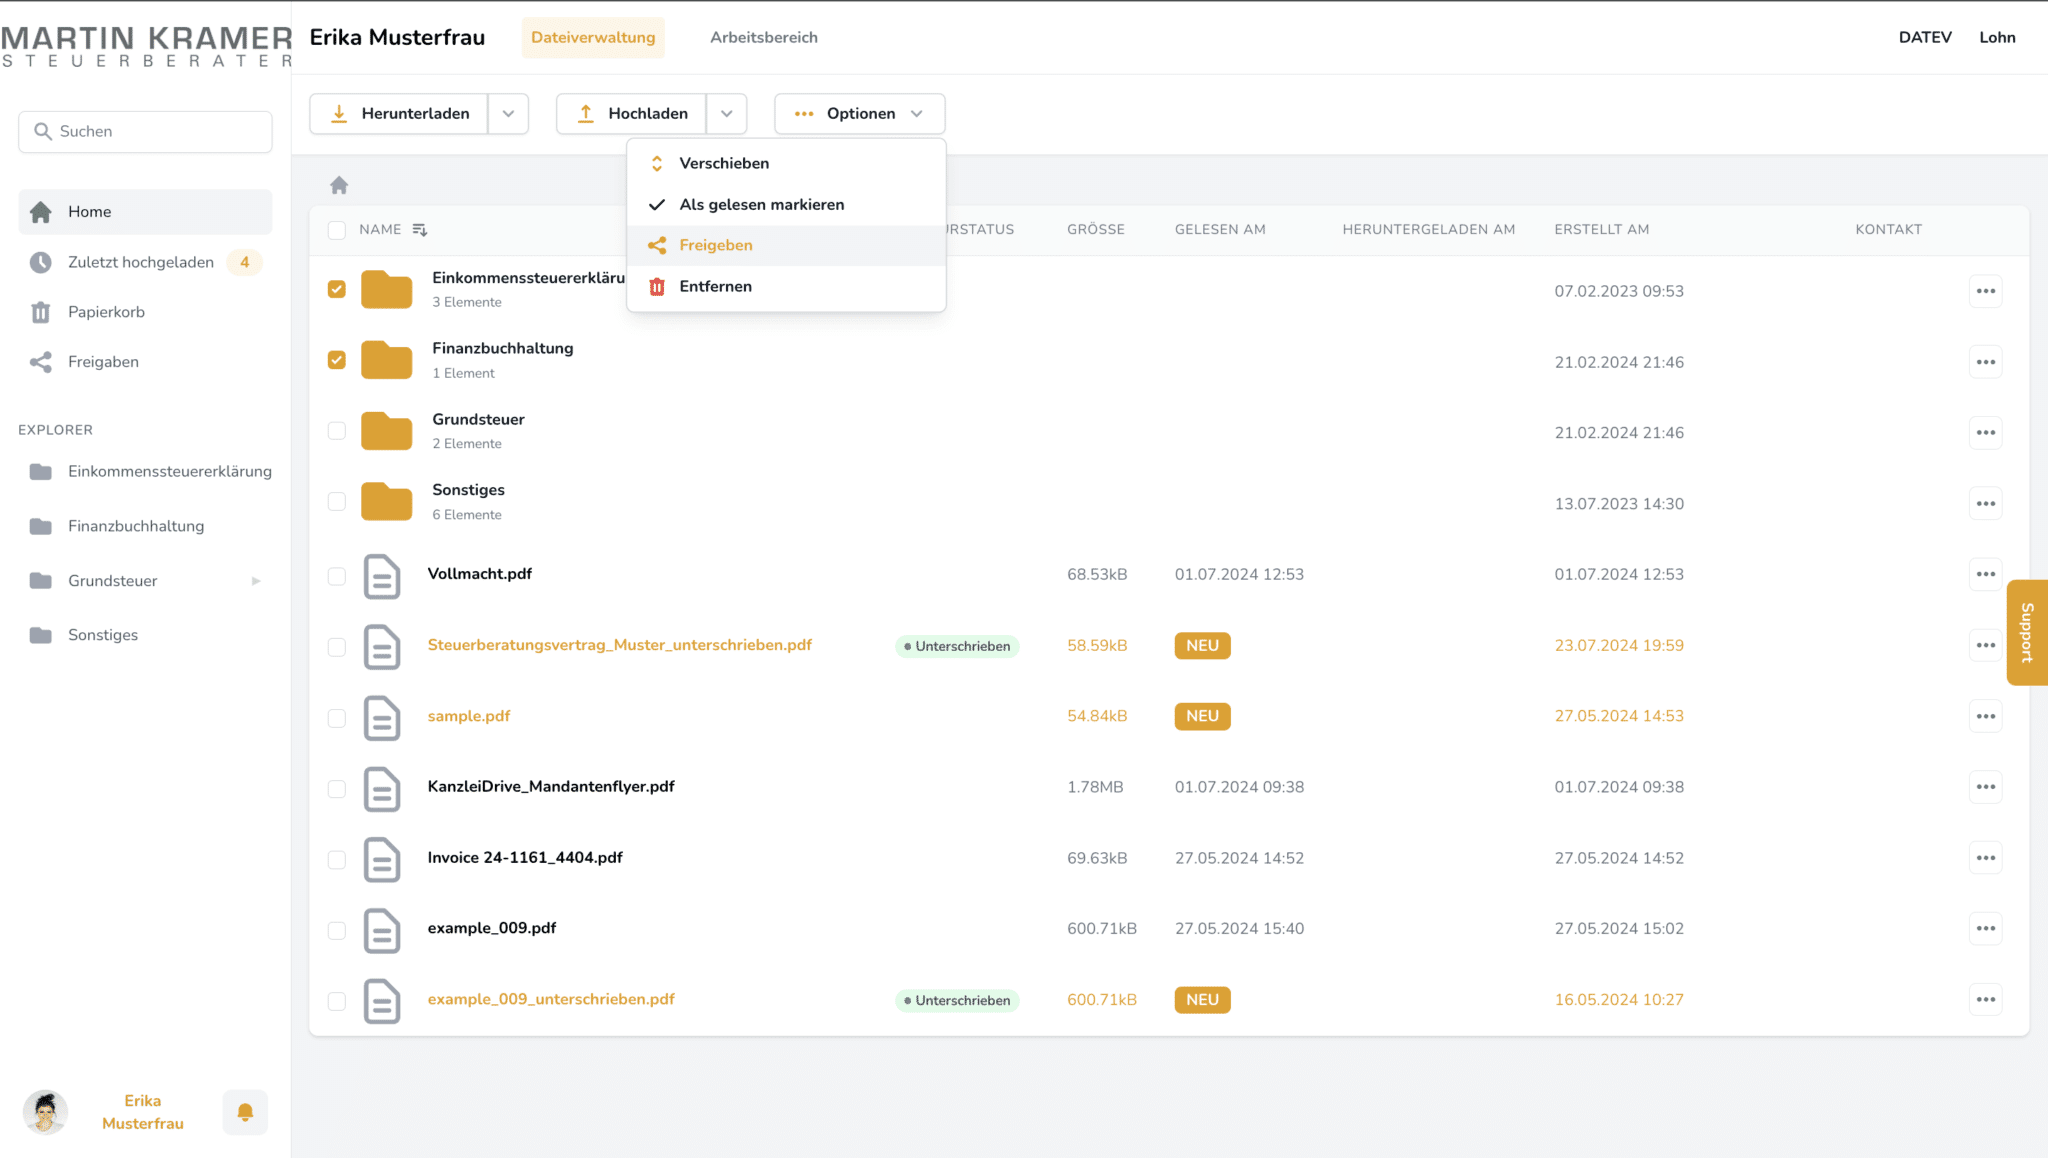Image resolution: width=2048 pixels, height=1158 pixels.
Task: Switch to the Arbeitsbereich tab
Action: click(x=764, y=37)
